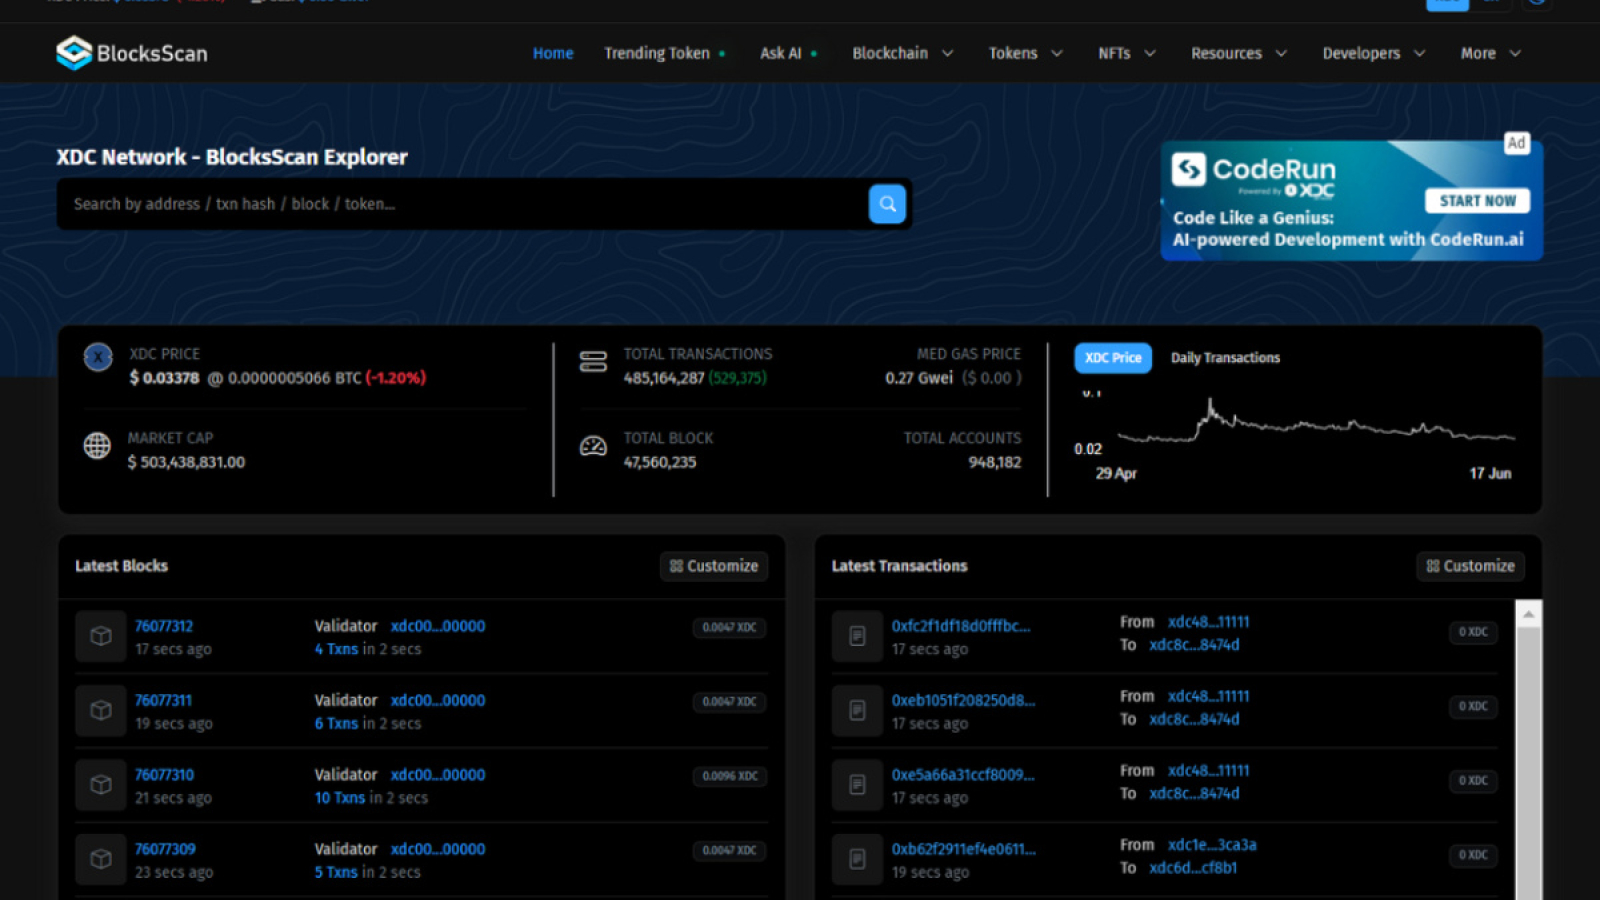Viewport: 1600px width, 900px height.
Task: Open To address of transaction 0xeb1051f208250d8
Action: 1194,719
